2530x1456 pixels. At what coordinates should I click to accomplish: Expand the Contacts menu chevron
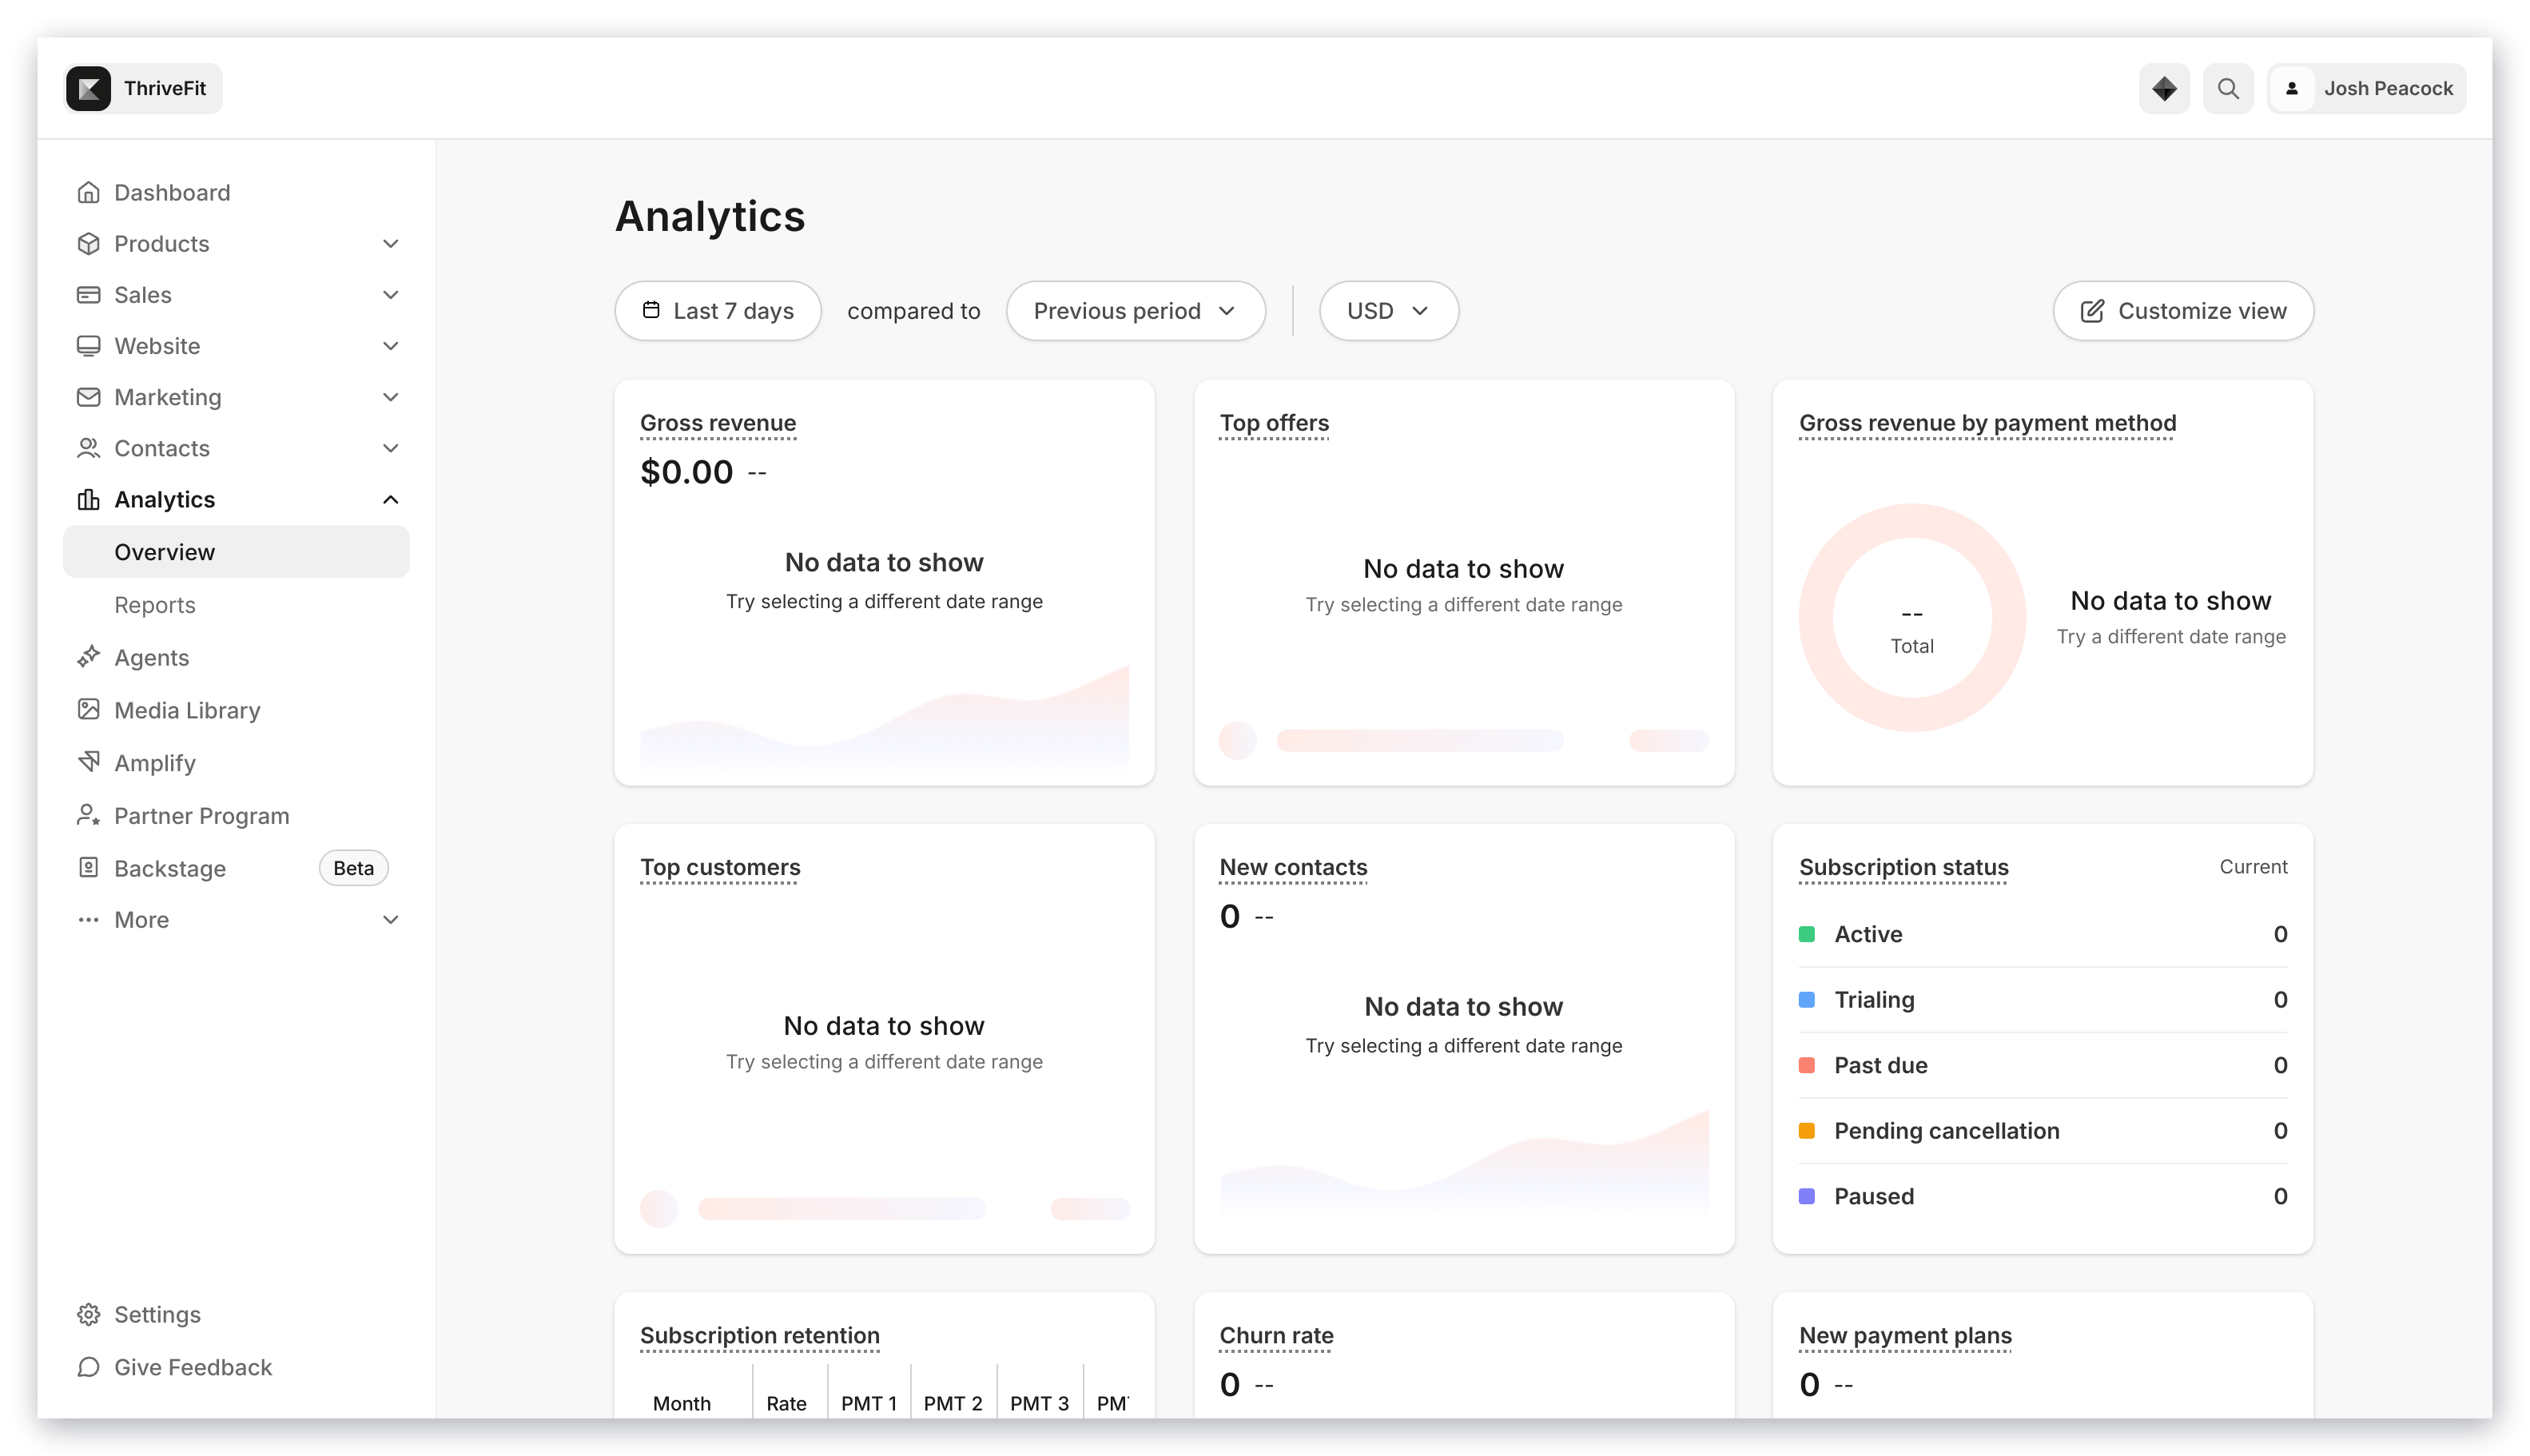pyautogui.click(x=391, y=448)
